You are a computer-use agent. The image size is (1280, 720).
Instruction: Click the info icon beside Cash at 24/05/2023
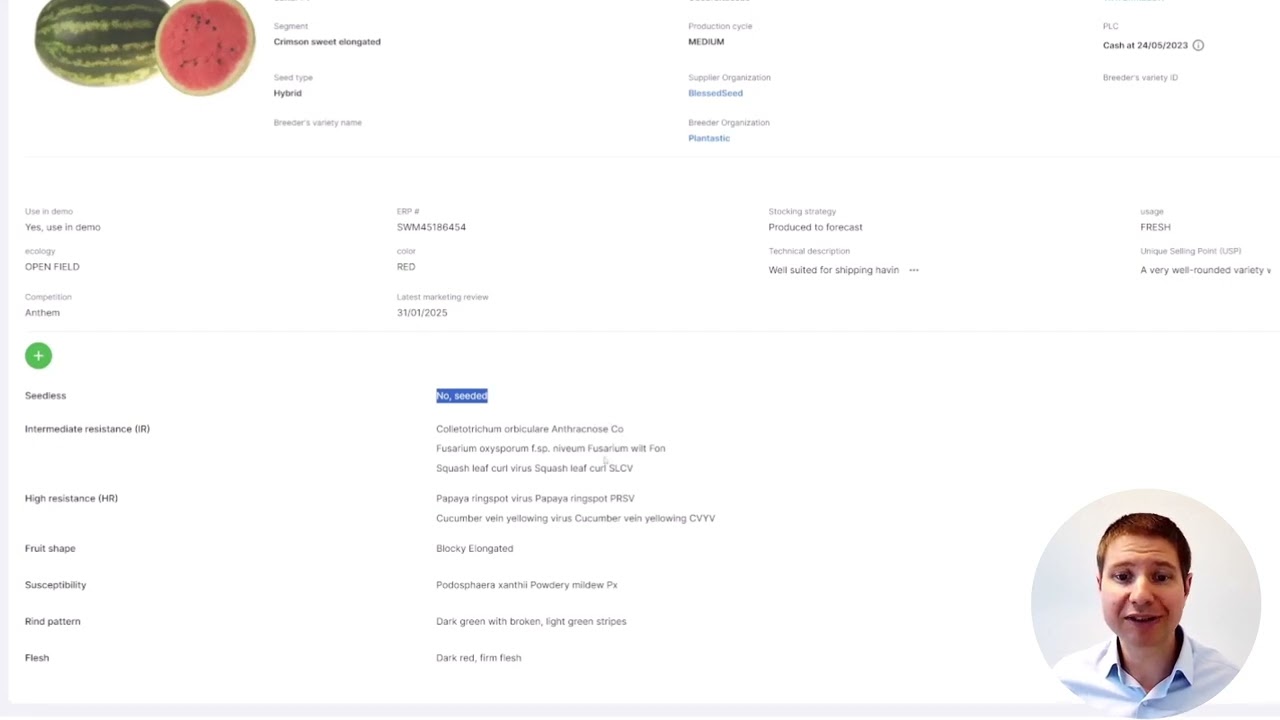(1198, 45)
